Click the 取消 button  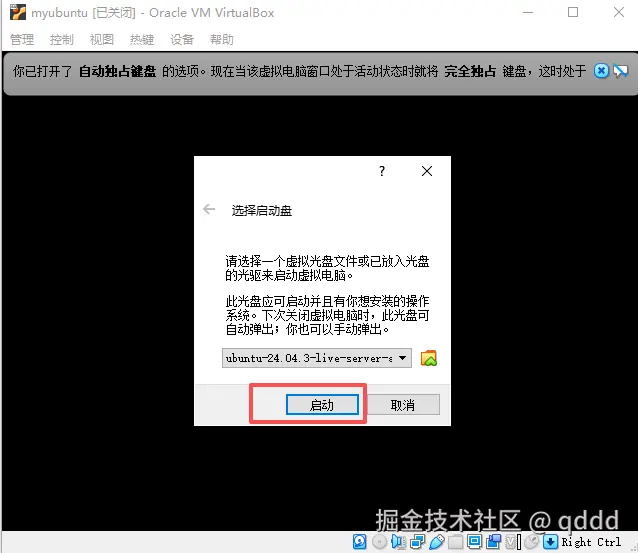pyautogui.click(x=403, y=404)
